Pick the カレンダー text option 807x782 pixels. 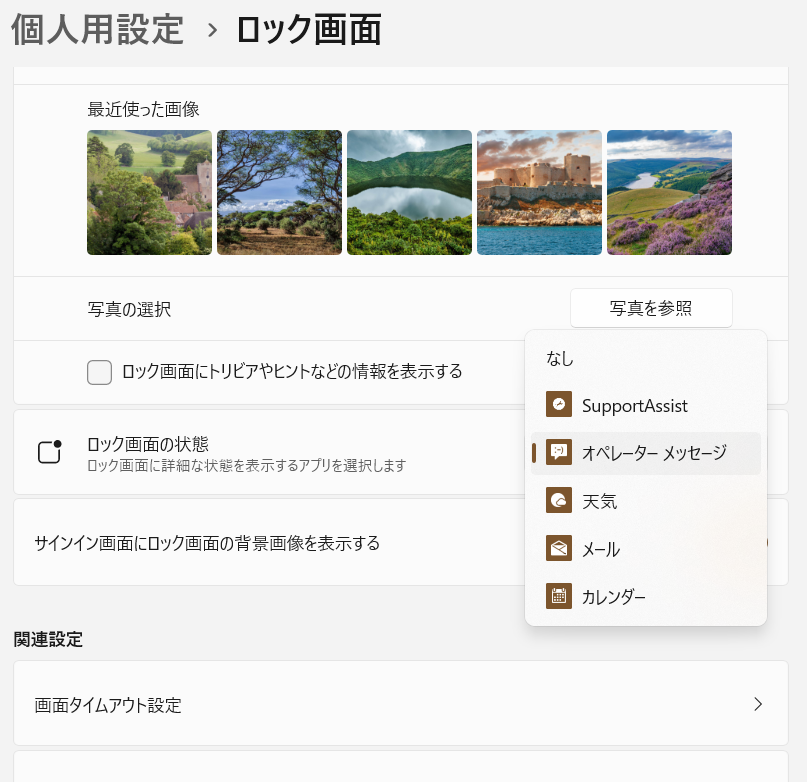pos(613,597)
